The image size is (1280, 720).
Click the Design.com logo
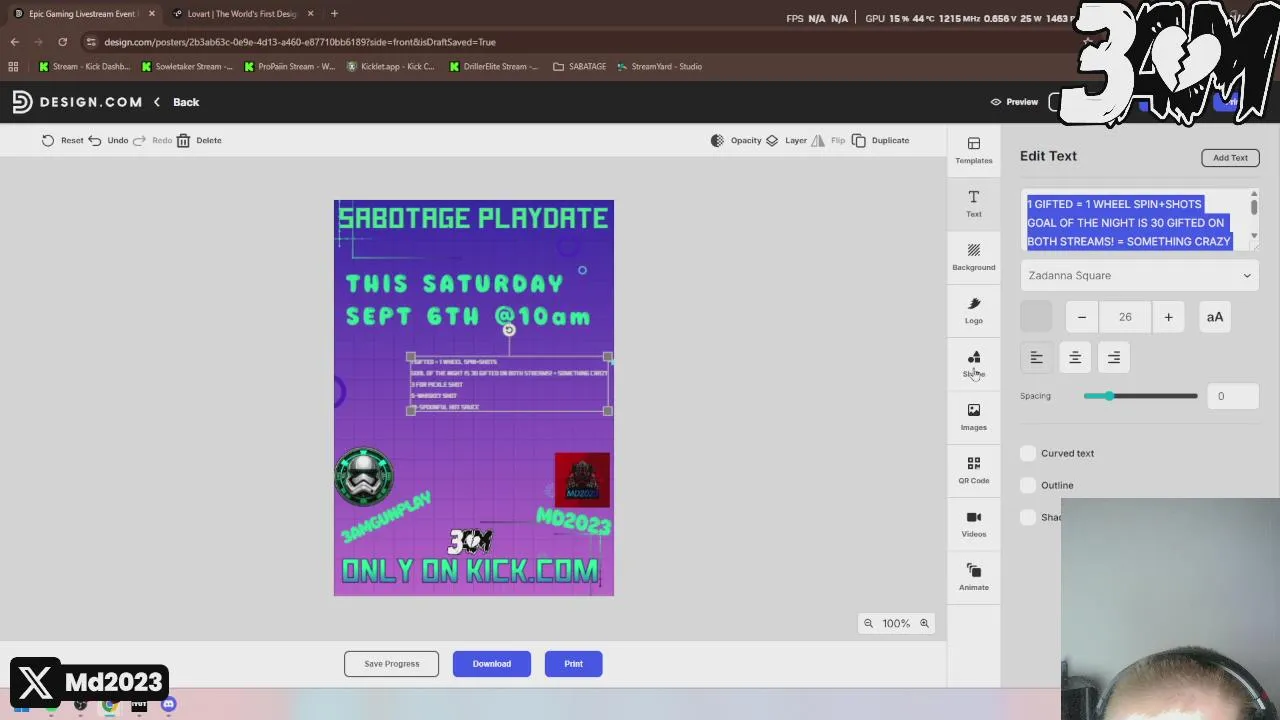[77, 102]
